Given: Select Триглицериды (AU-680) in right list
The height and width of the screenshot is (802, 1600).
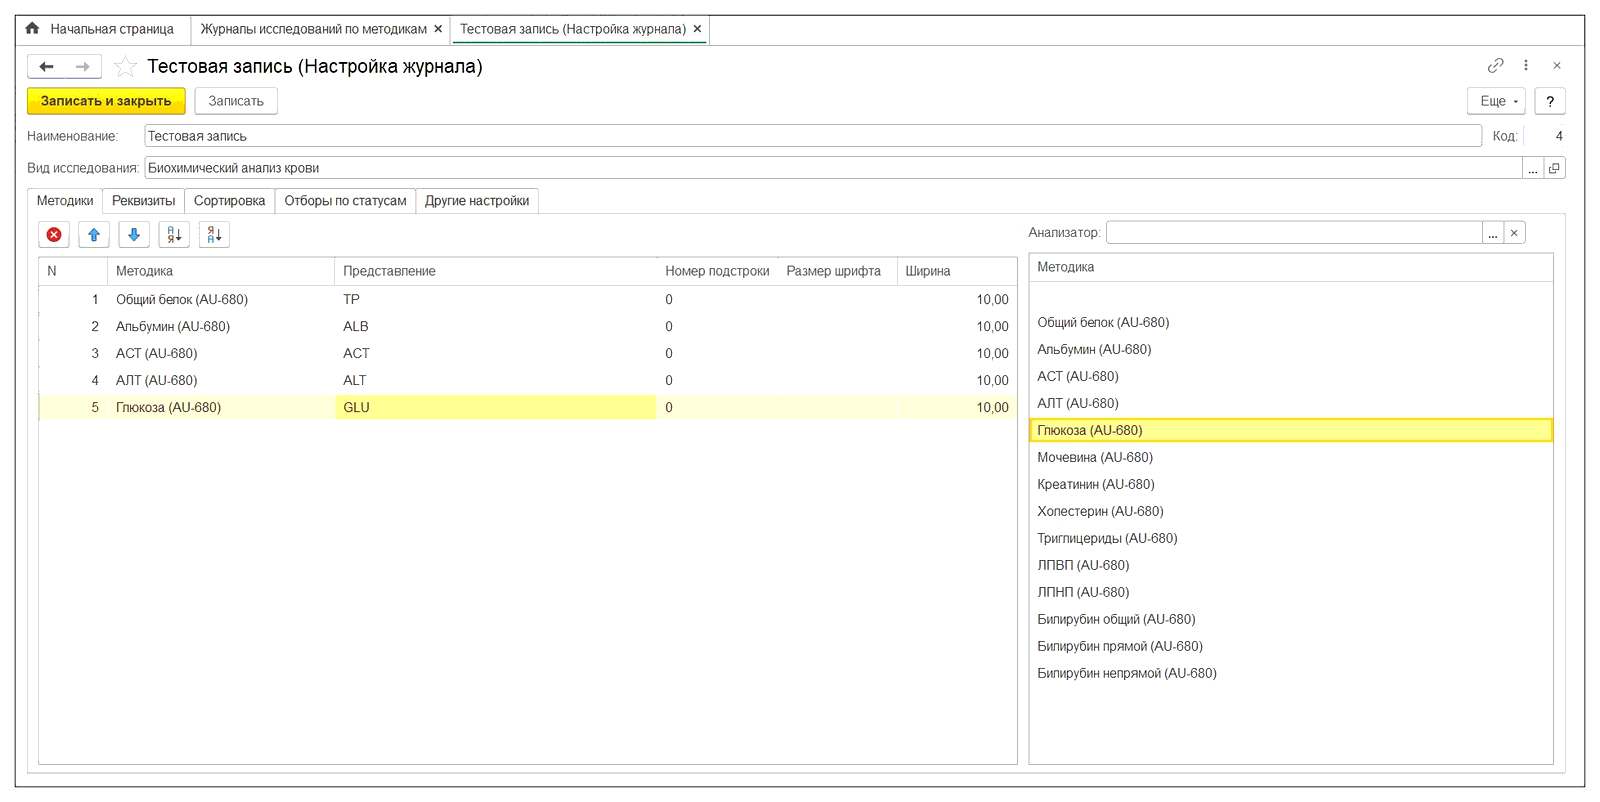Looking at the screenshot, I should click(x=1291, y=539).
